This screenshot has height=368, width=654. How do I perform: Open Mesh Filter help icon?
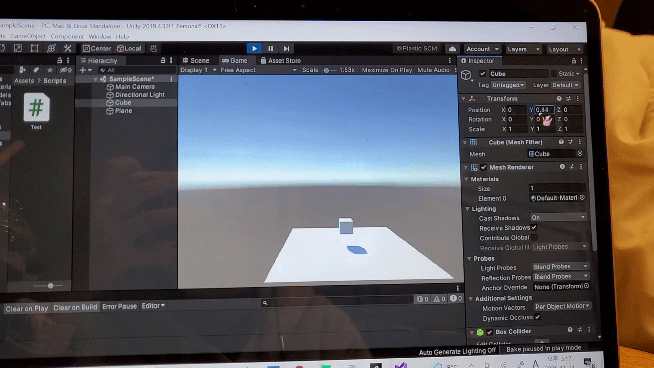(561, 142)
